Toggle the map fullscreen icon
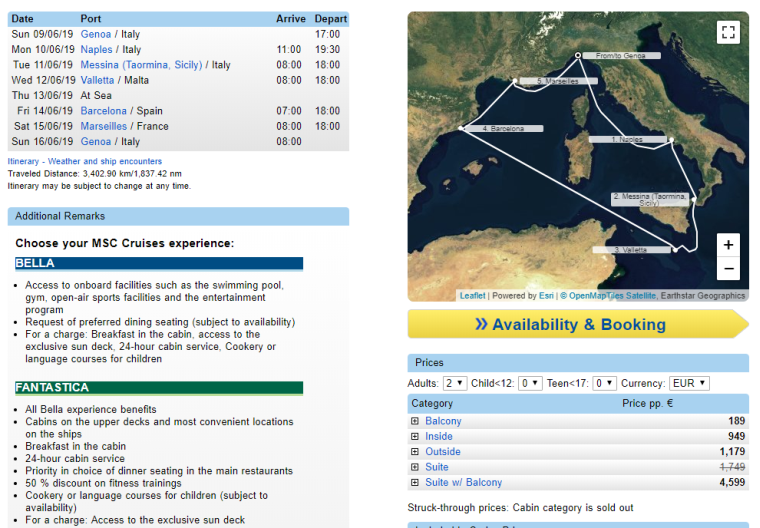Image resolution: width=760 pixels, height=528 pixels. pos(728,32)
